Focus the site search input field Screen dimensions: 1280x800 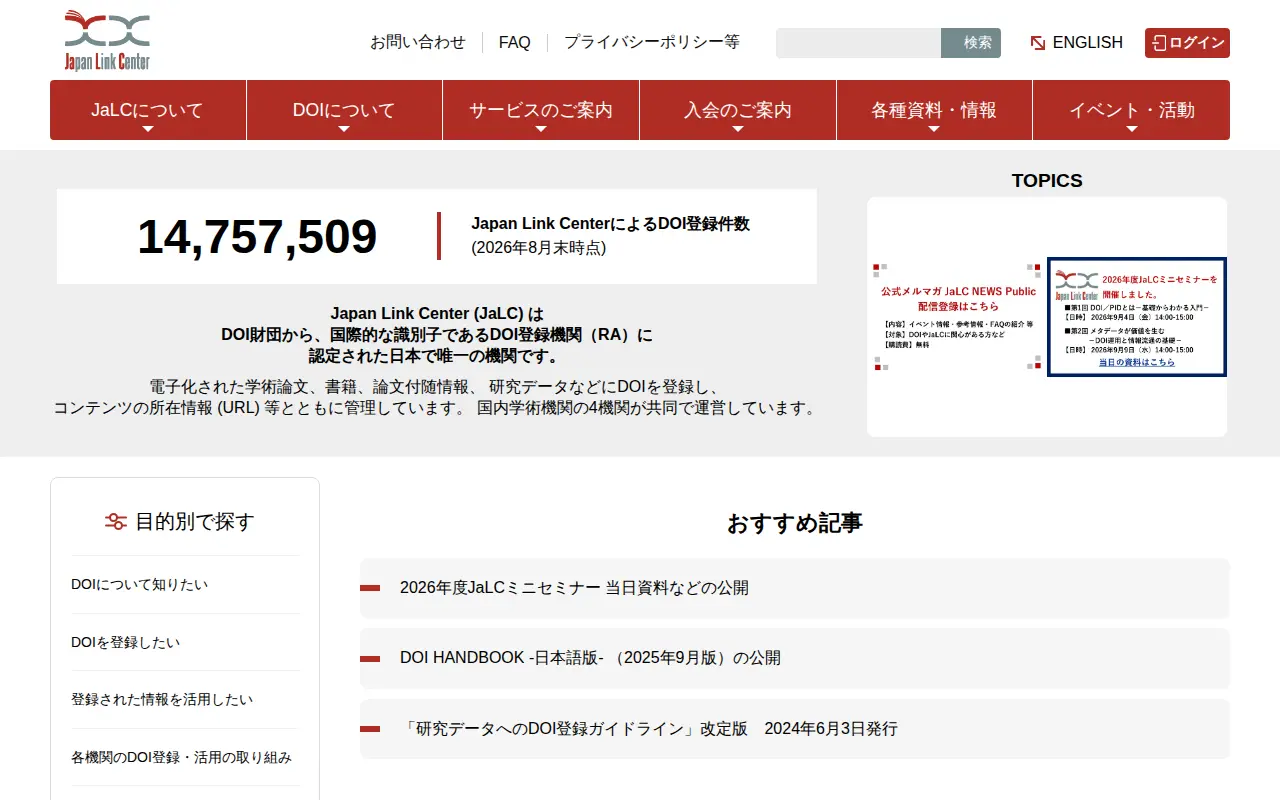coord(859,43)
